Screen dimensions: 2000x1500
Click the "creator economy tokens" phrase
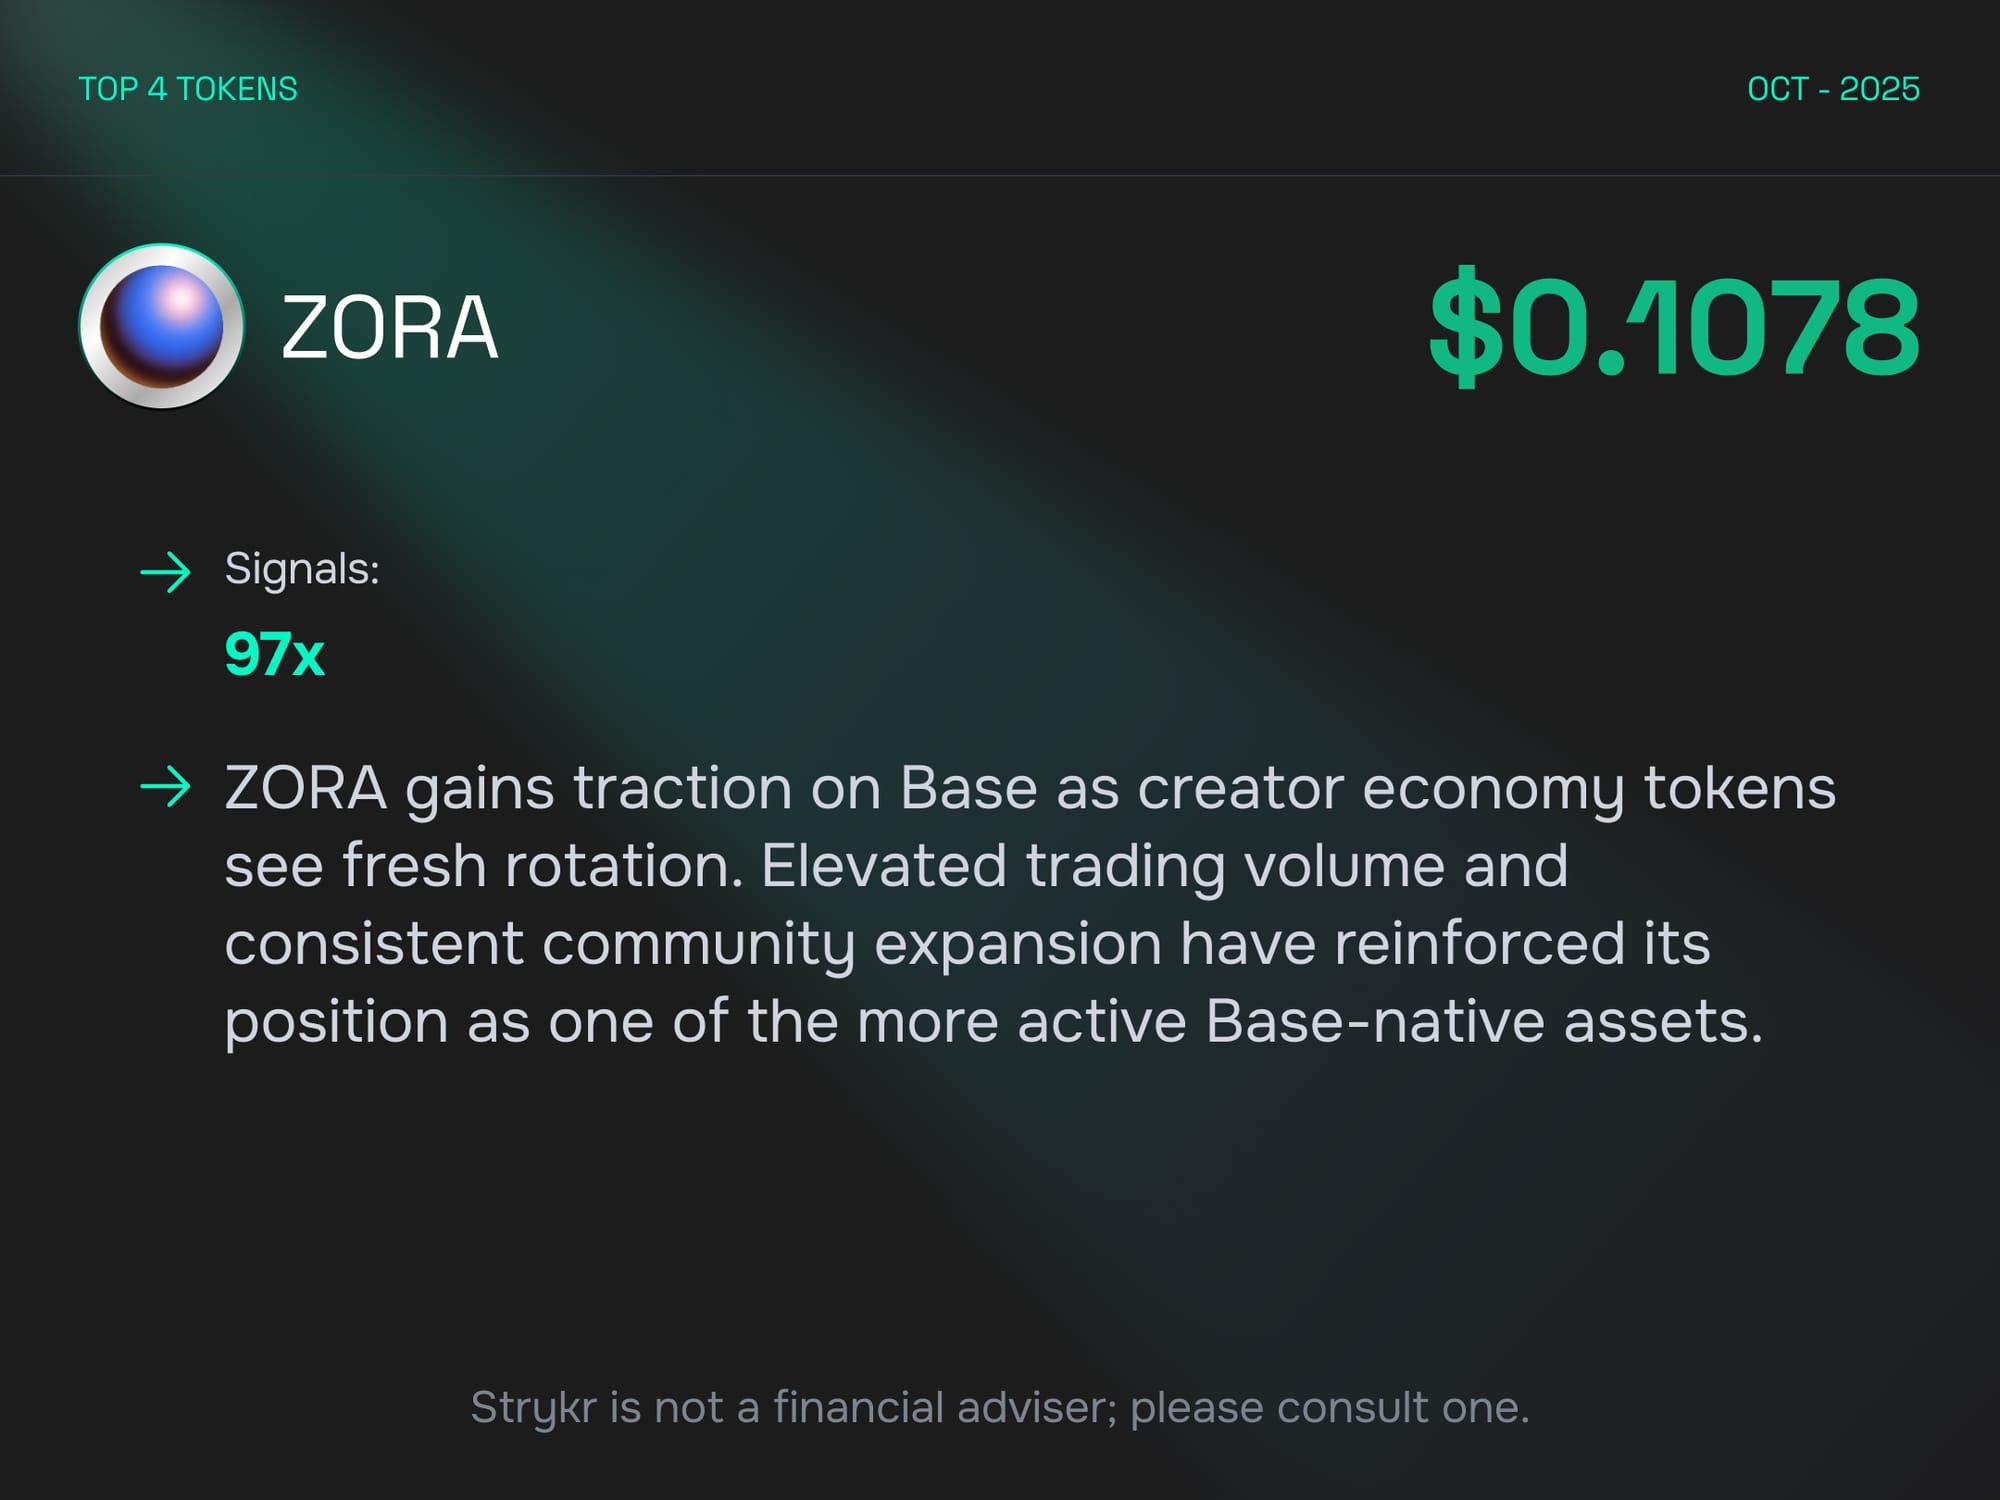(1486, 788)
